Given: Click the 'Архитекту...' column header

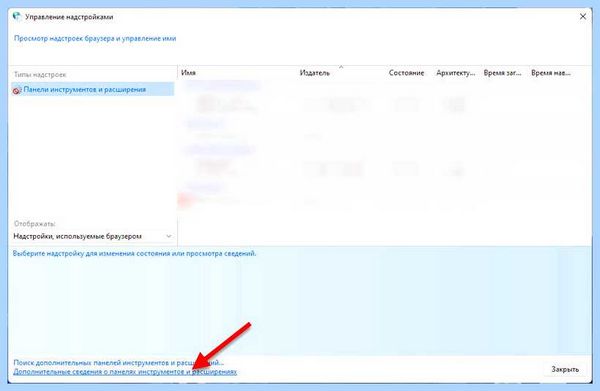Looking at the screenshot, I should click(x=455, y=73).
